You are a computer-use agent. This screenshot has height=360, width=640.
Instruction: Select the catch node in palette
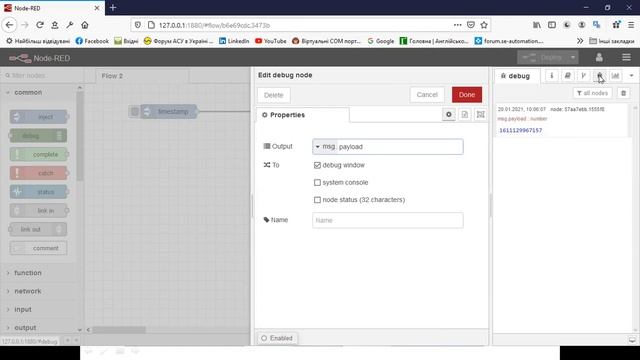38,173
